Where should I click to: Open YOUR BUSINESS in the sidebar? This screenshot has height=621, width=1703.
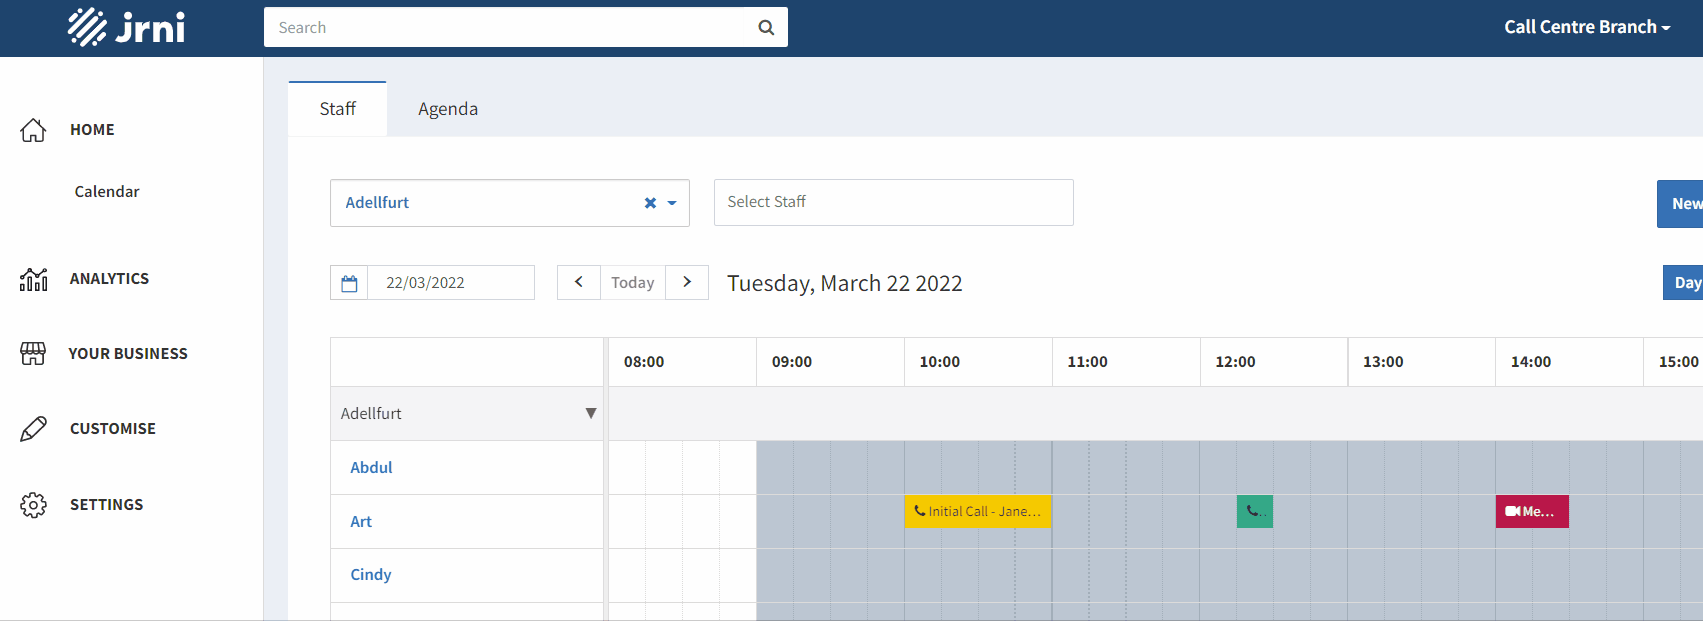coord(128,354)
